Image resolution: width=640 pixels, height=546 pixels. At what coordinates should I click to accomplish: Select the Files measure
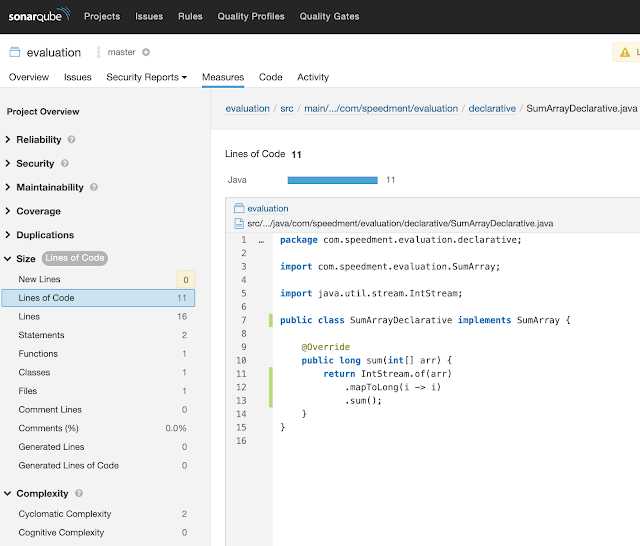coord(98,391)
